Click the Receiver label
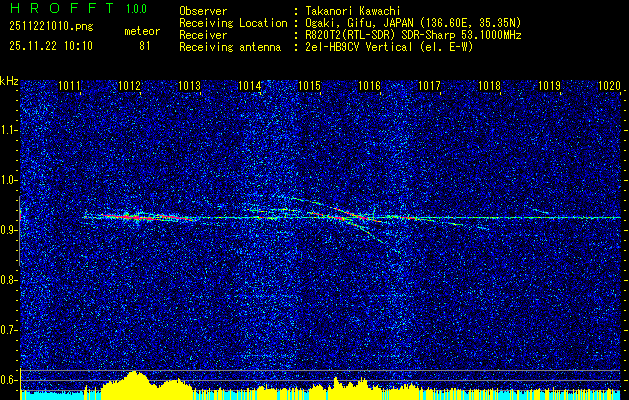Image resolution: width=629 pixels, height=400 pixels. pyautogui.click(x=203, y=35)
